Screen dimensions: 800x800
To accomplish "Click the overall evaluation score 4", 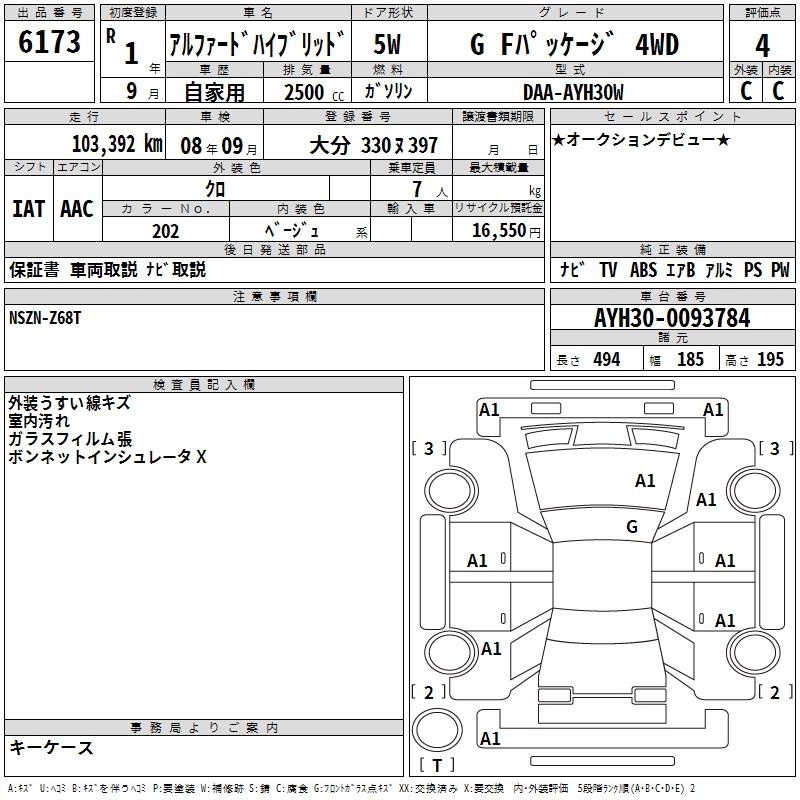I will click(762, 44).
